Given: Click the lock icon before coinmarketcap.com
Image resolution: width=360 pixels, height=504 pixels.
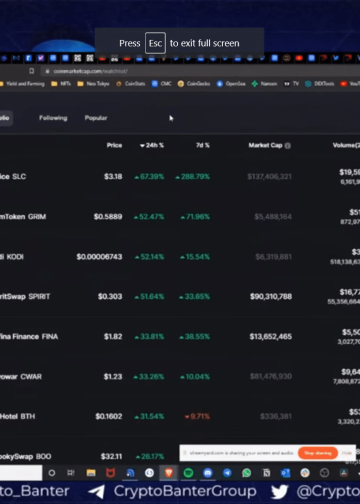Looking at the screenshot, I should click(x=47, y=71).
